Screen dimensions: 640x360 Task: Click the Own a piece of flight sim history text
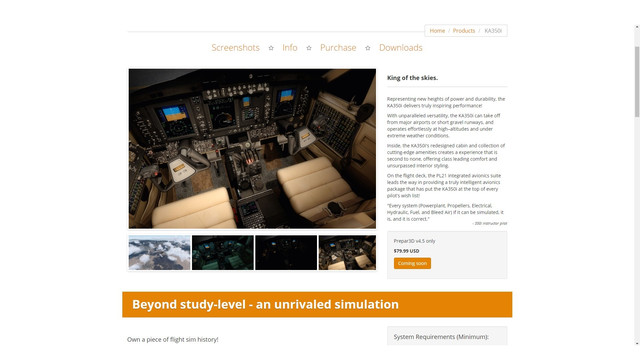point(173,339)
